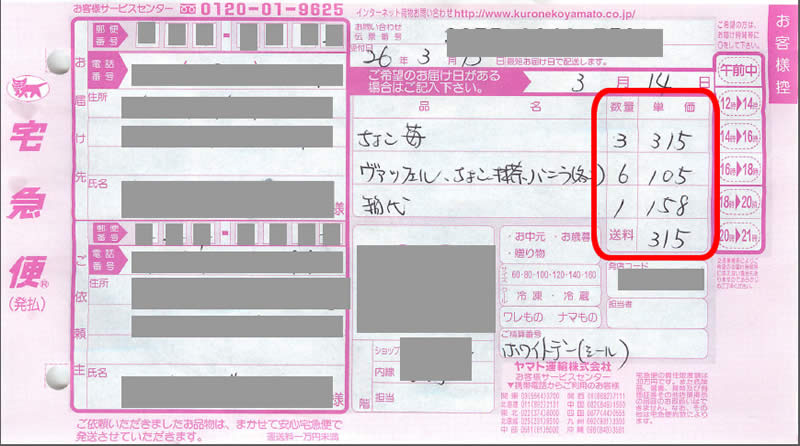Click the ご希望のお届け日がある banner text
This screenshot has height=446, width=800.
pyautogui.click(x=435, y=76)
